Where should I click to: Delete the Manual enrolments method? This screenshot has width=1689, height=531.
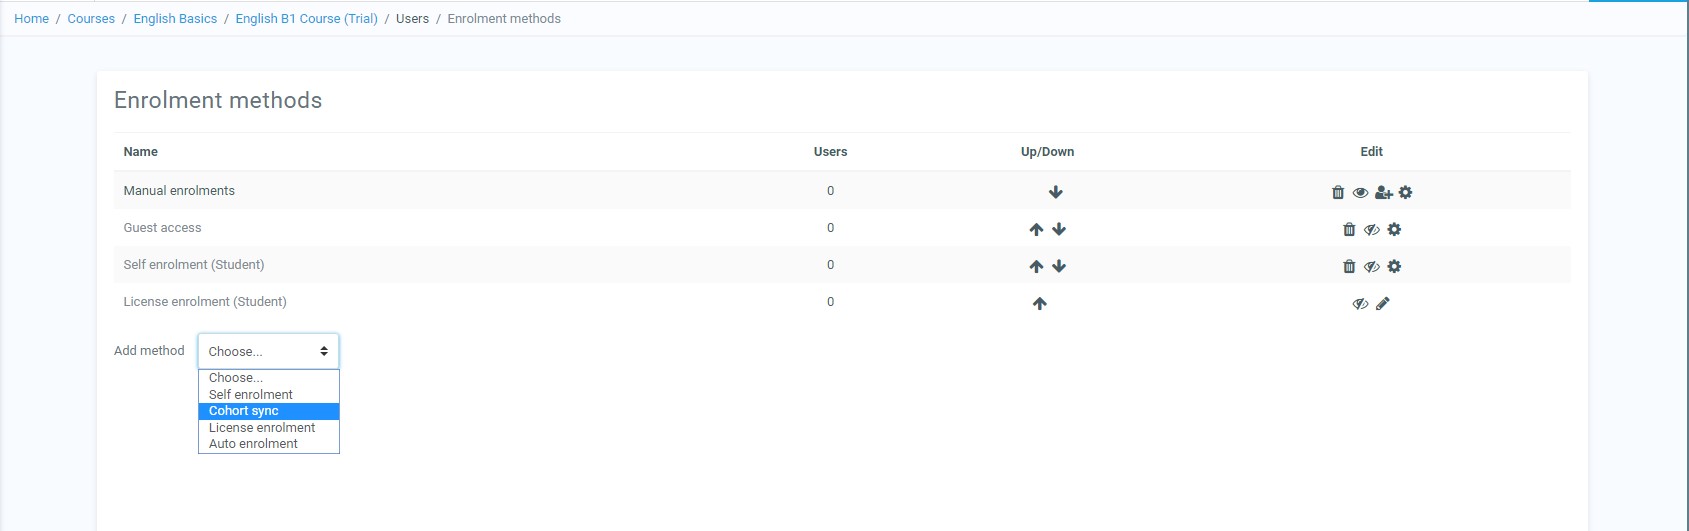click(x=1338, y=192)
